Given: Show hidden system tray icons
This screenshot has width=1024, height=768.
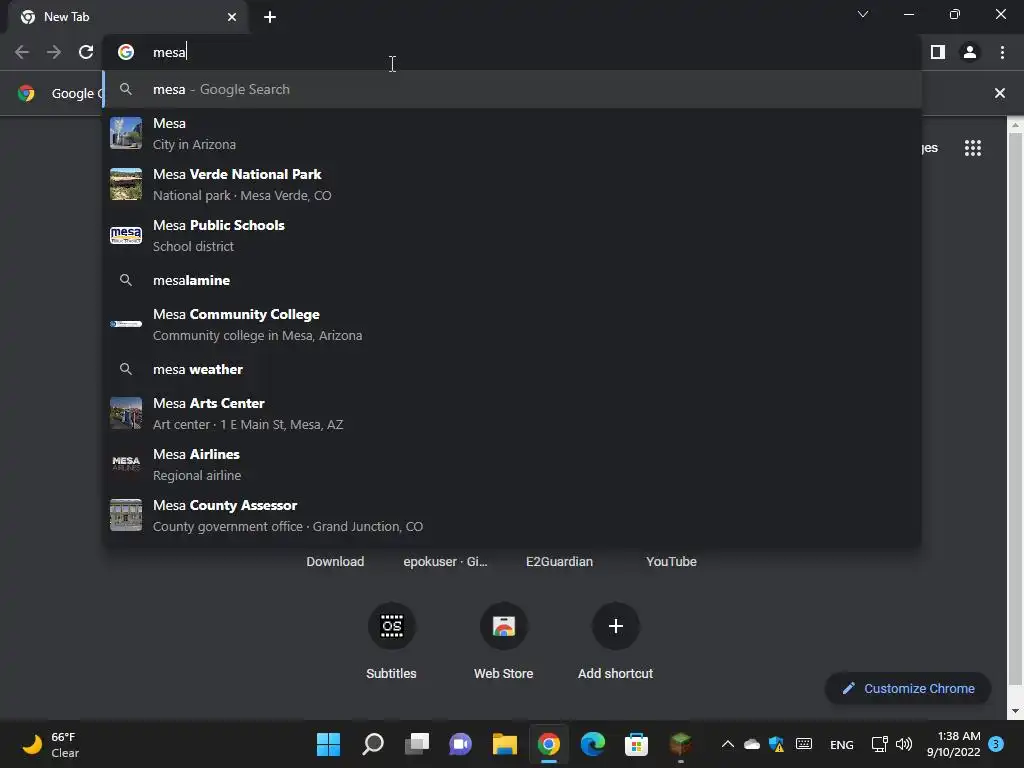Looking at the screenshot, I should tap(728, 744).
